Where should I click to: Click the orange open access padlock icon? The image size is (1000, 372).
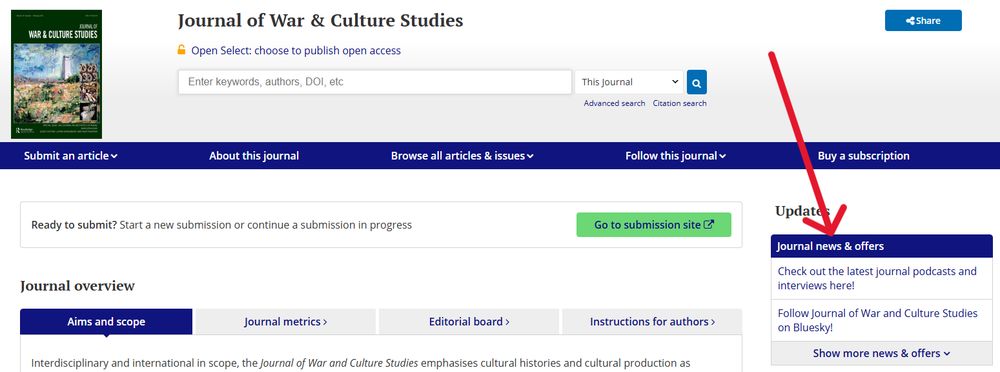click(182, 50)
